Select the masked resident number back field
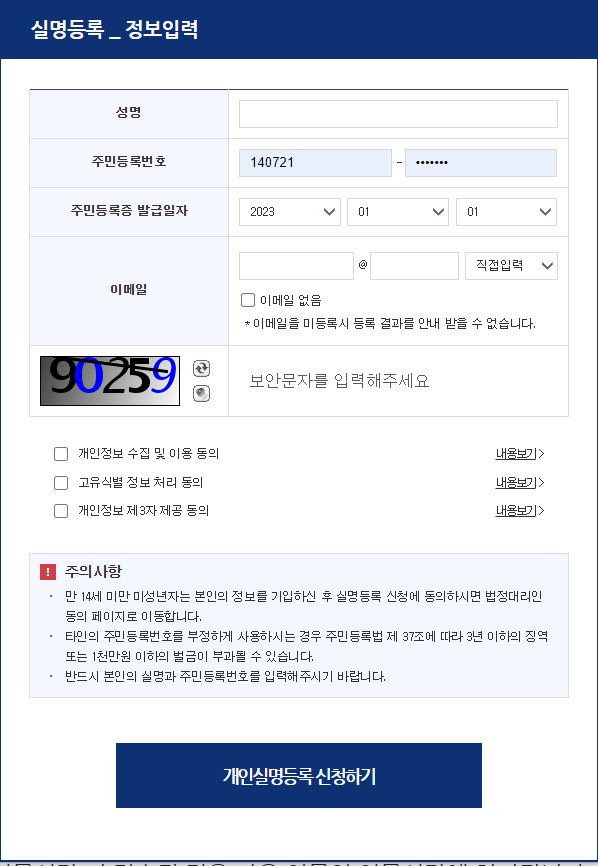Image resolution: width=598 pixels, height=866 pixels. point(481,163)
